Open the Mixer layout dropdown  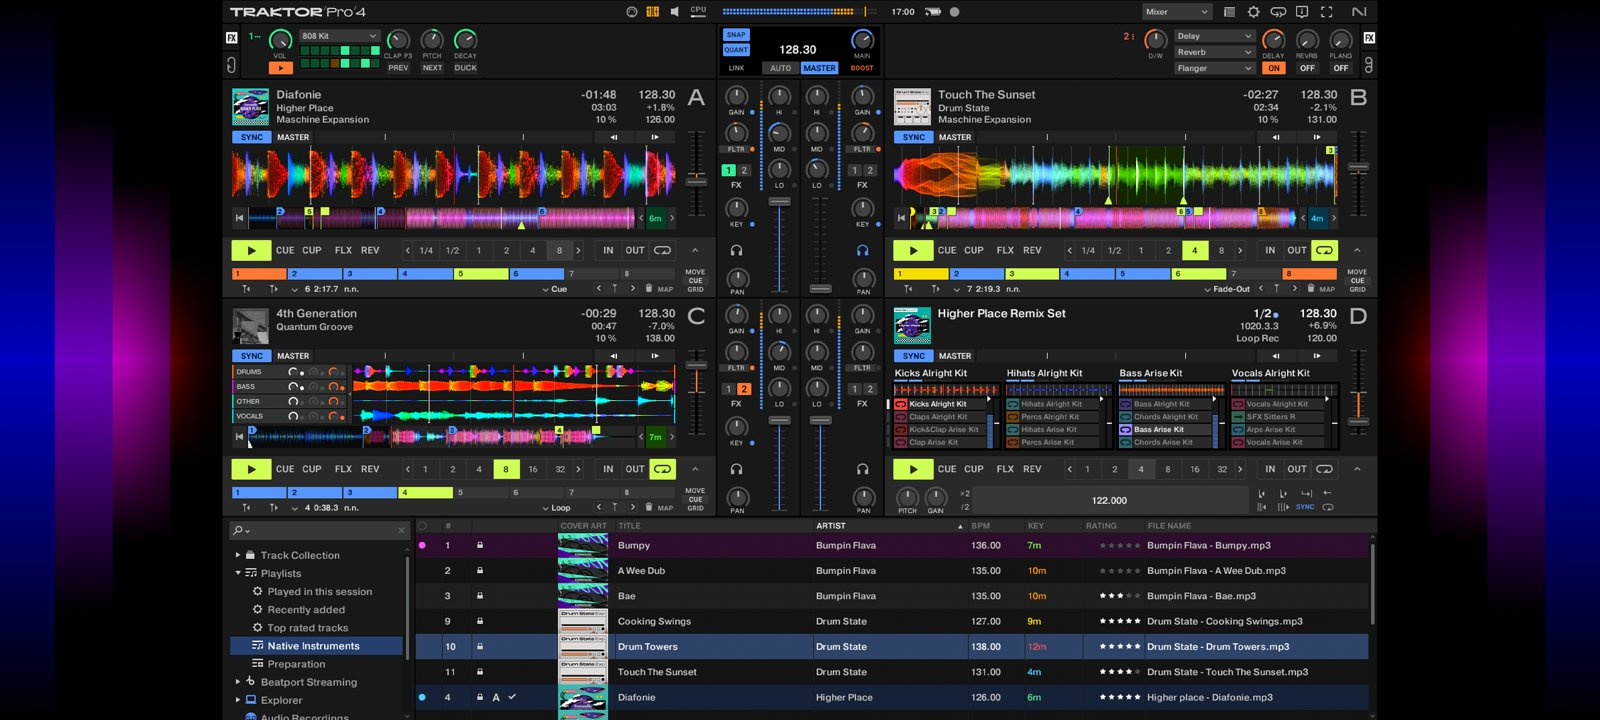1176,12
